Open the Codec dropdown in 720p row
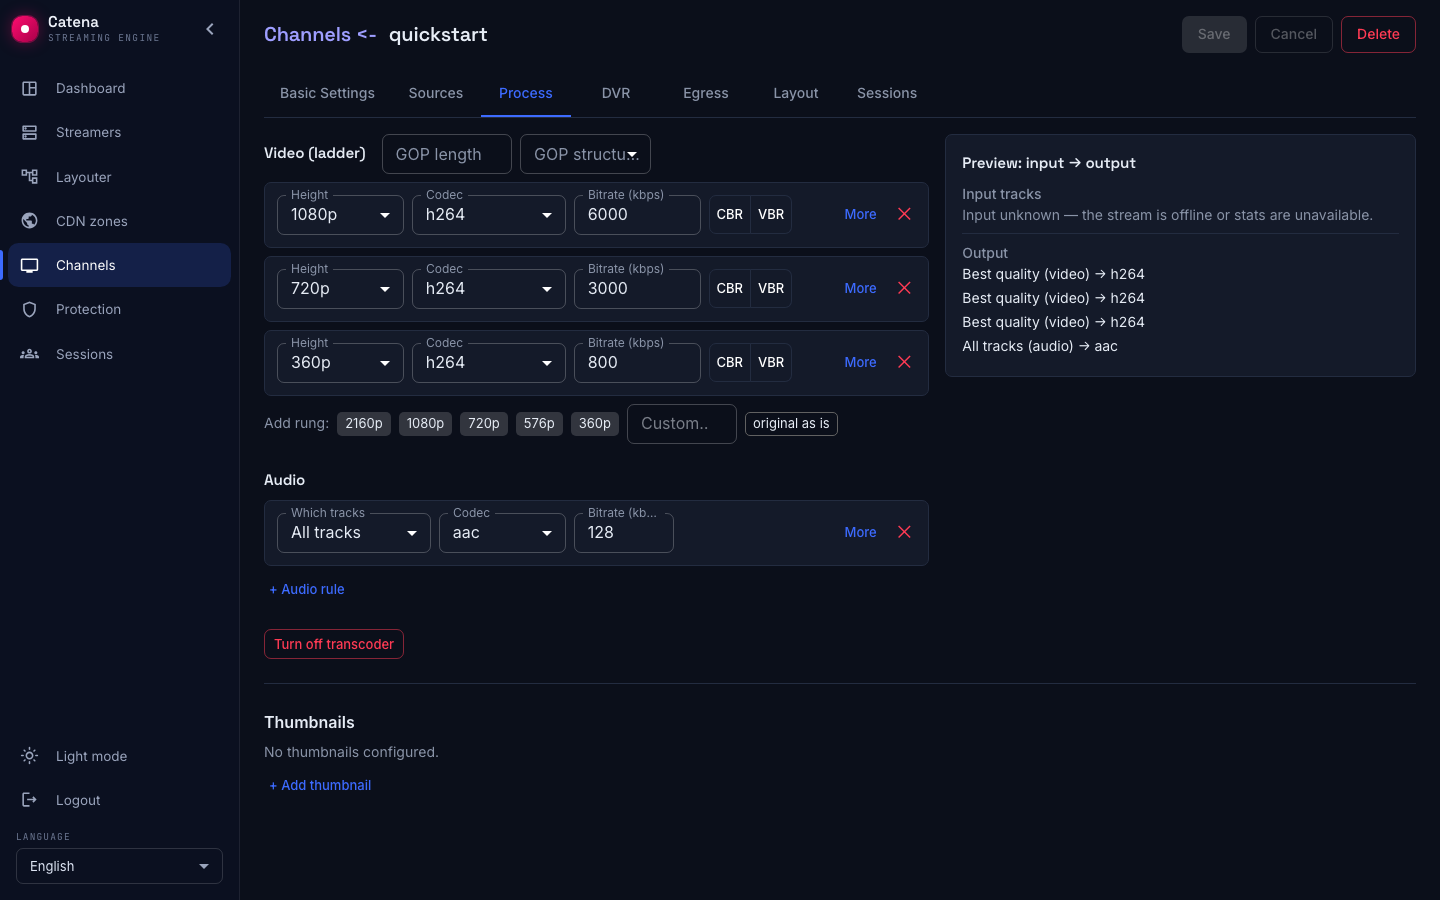This screenshot has height=900, width=1440. (489, 289)
